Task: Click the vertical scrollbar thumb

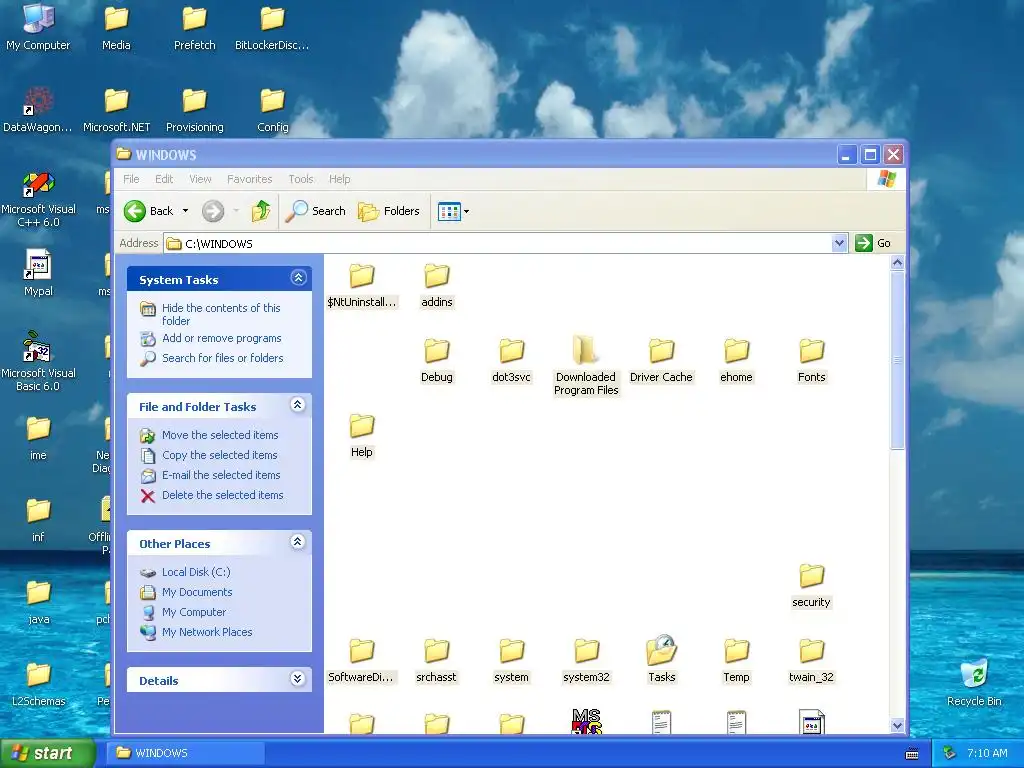Action: tap(897, 360)
